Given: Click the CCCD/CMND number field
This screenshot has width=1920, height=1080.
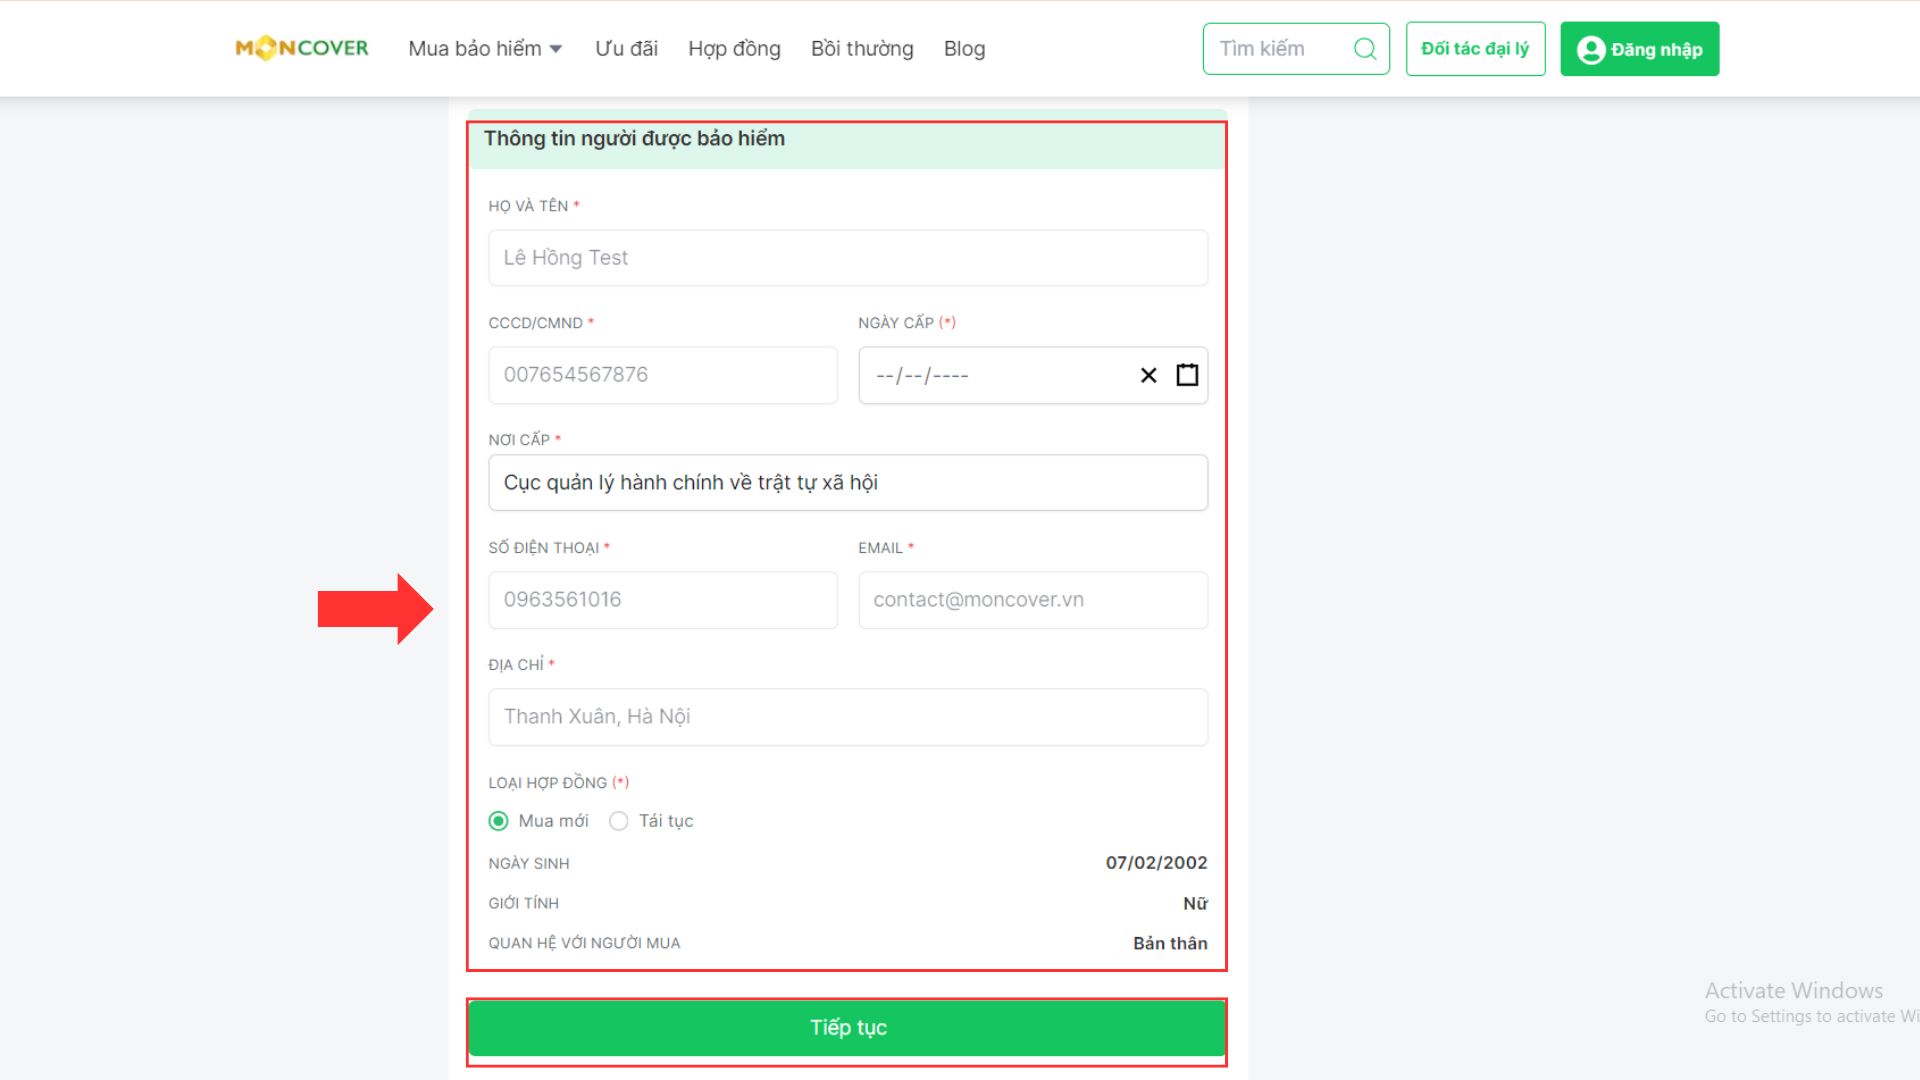Looking at the screenshot, I should (663, 375).
